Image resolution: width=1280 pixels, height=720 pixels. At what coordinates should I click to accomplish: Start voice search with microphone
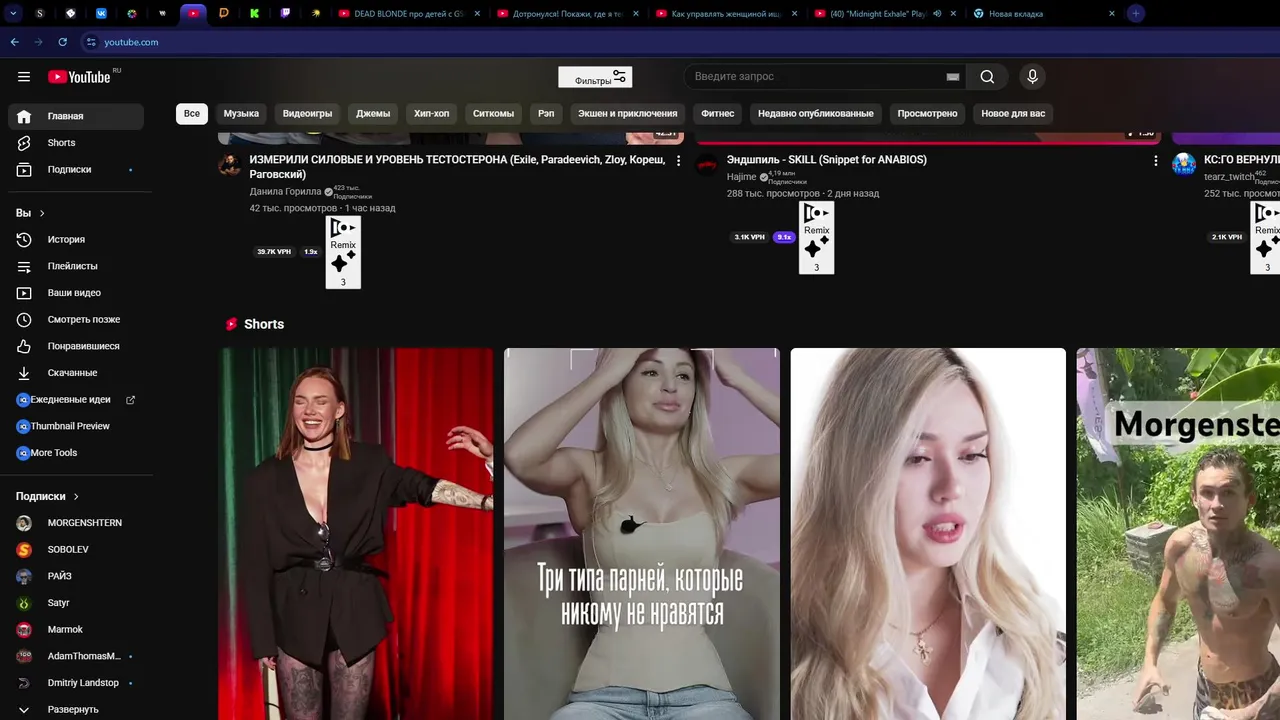pyautogui.click(x=1032, y=77)
